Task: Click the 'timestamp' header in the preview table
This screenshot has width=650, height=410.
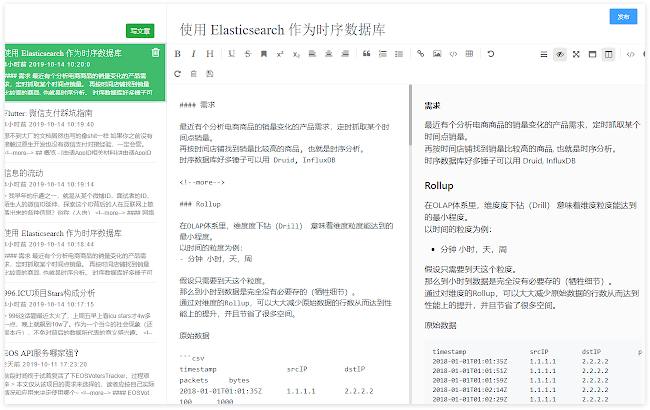Action: [449, 352]
